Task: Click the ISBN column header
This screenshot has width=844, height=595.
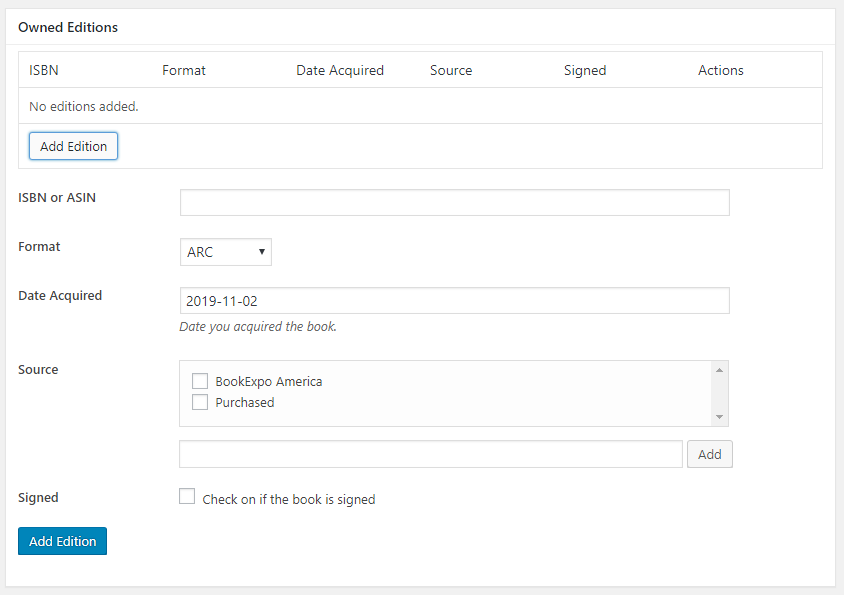Action: 44,71
